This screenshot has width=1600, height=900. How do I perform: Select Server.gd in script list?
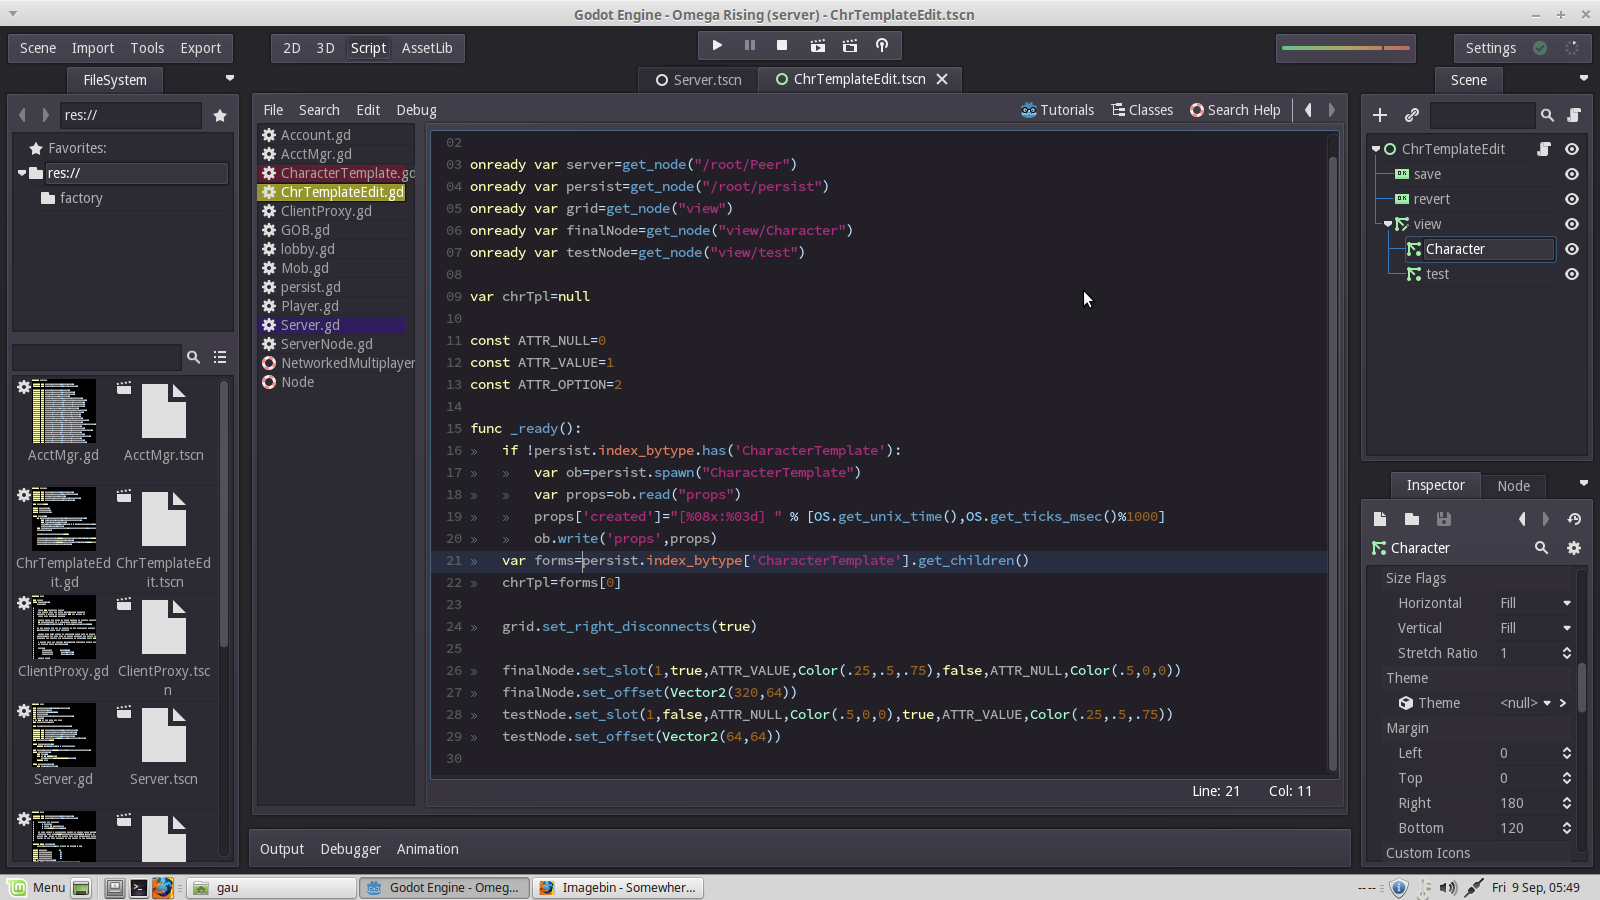click(x=334, y=325)
